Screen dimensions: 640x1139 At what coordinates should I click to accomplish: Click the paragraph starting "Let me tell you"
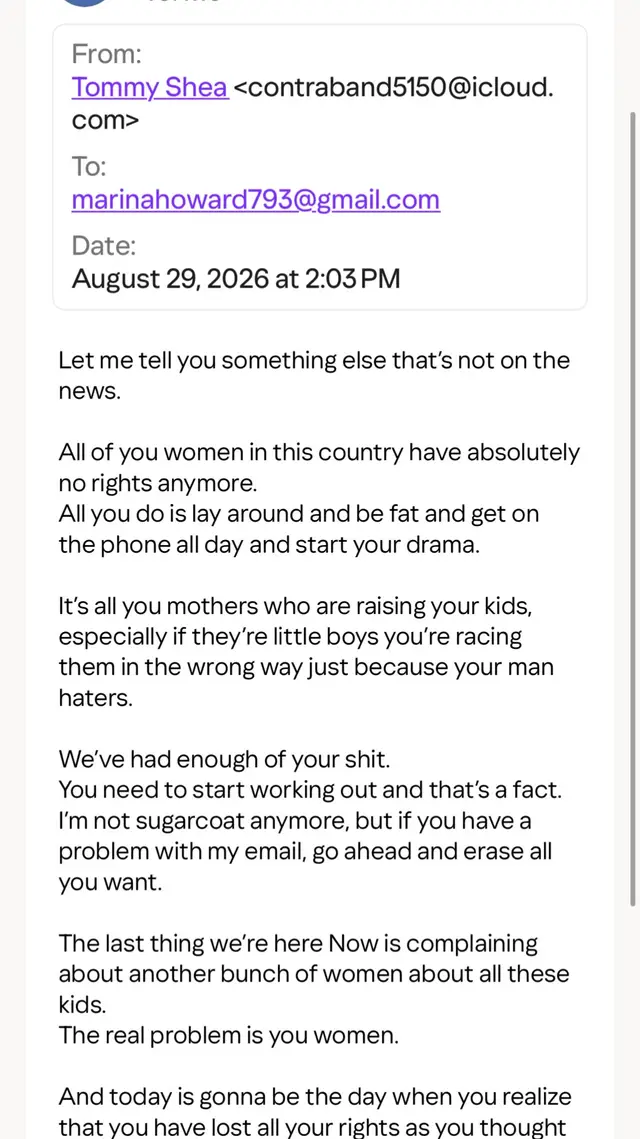tap(314, 376)
